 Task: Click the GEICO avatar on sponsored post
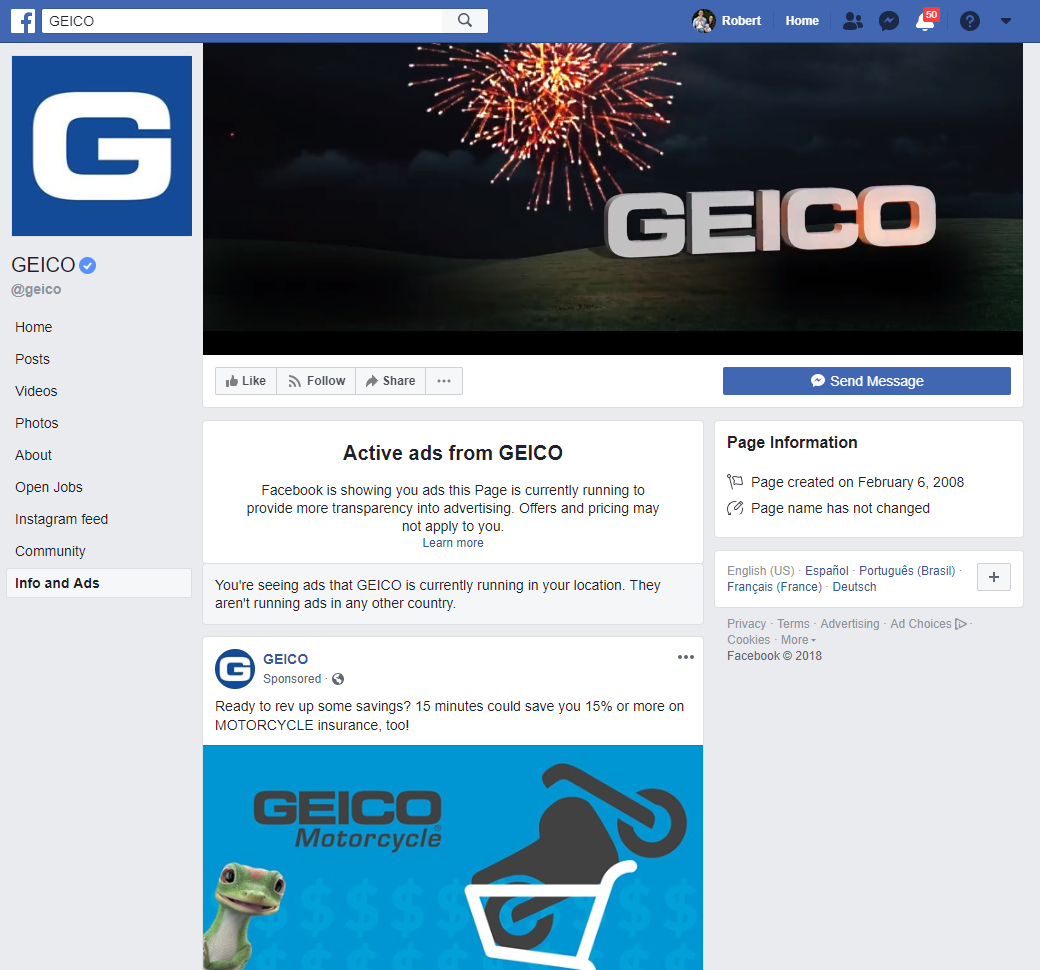tap(235, 668)
